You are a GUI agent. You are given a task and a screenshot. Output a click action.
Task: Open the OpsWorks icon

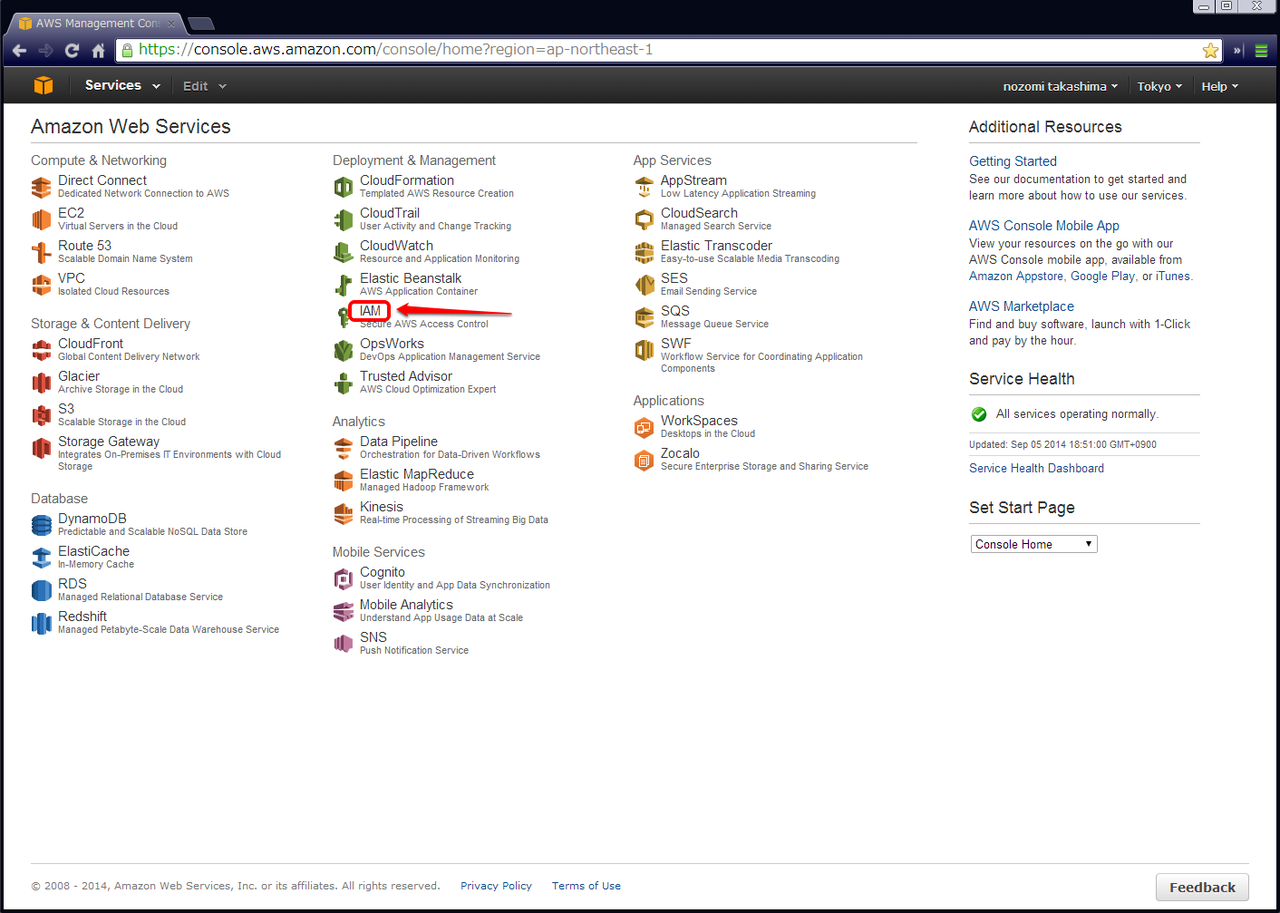point(343,350)
